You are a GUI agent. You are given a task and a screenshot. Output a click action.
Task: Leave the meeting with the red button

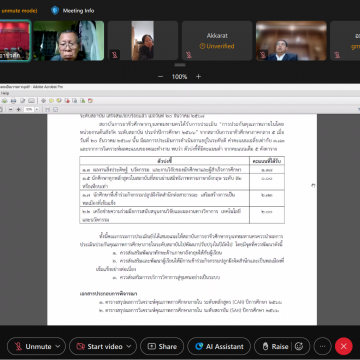click(x=344, y=346)
